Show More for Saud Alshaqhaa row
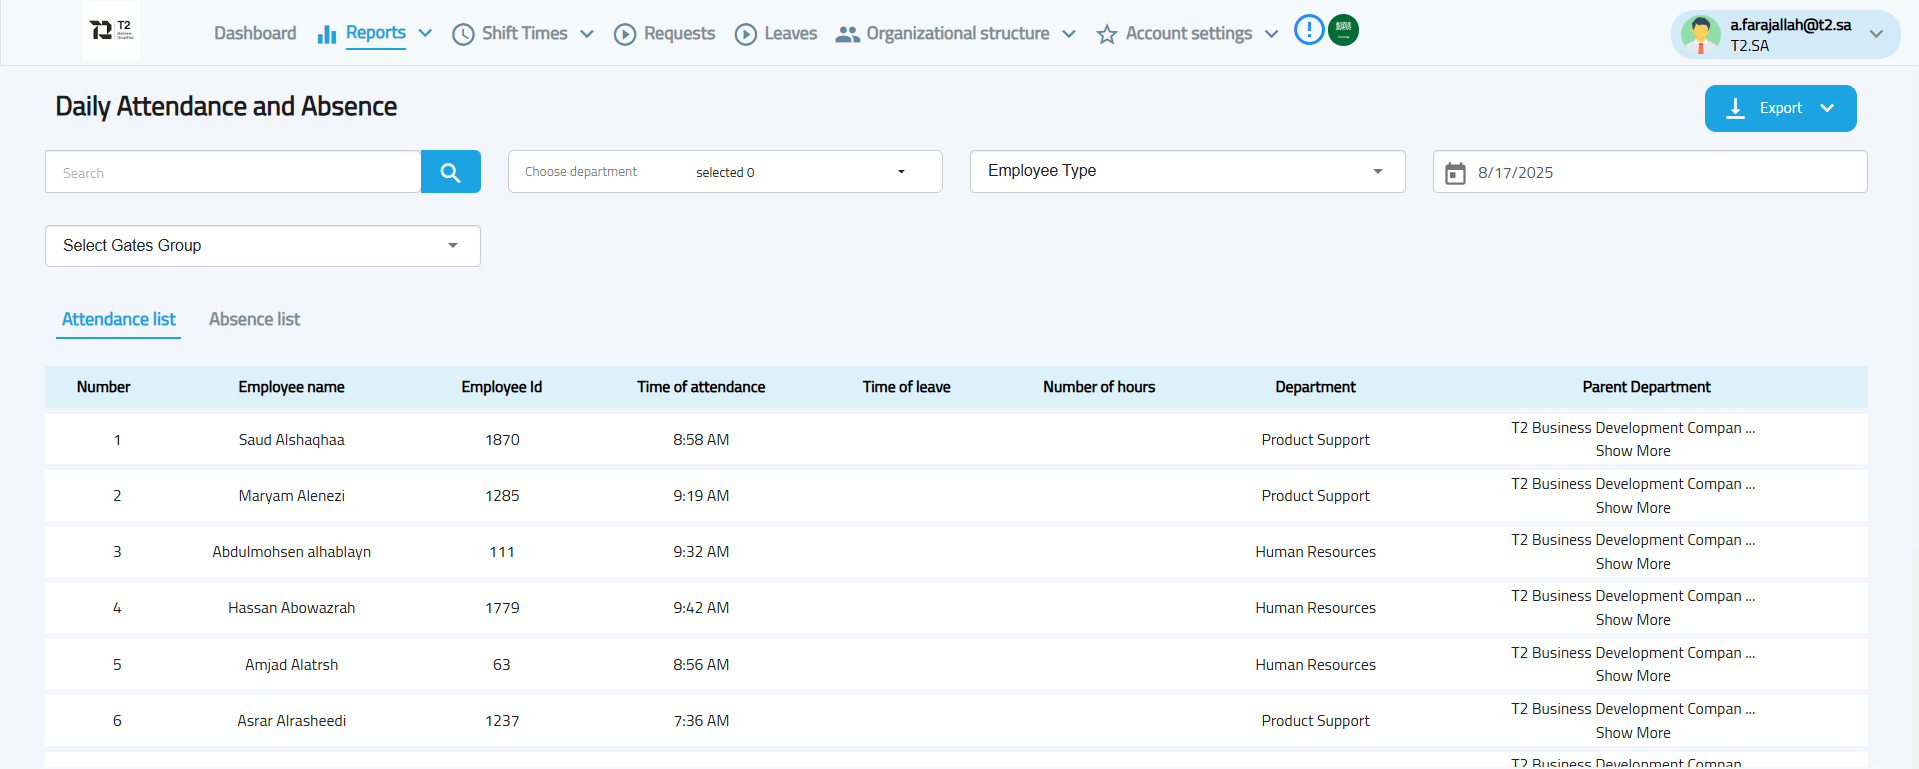The width and height of the screenshot is (1919, 769). pyautogui.click(x=1633, y=451)
